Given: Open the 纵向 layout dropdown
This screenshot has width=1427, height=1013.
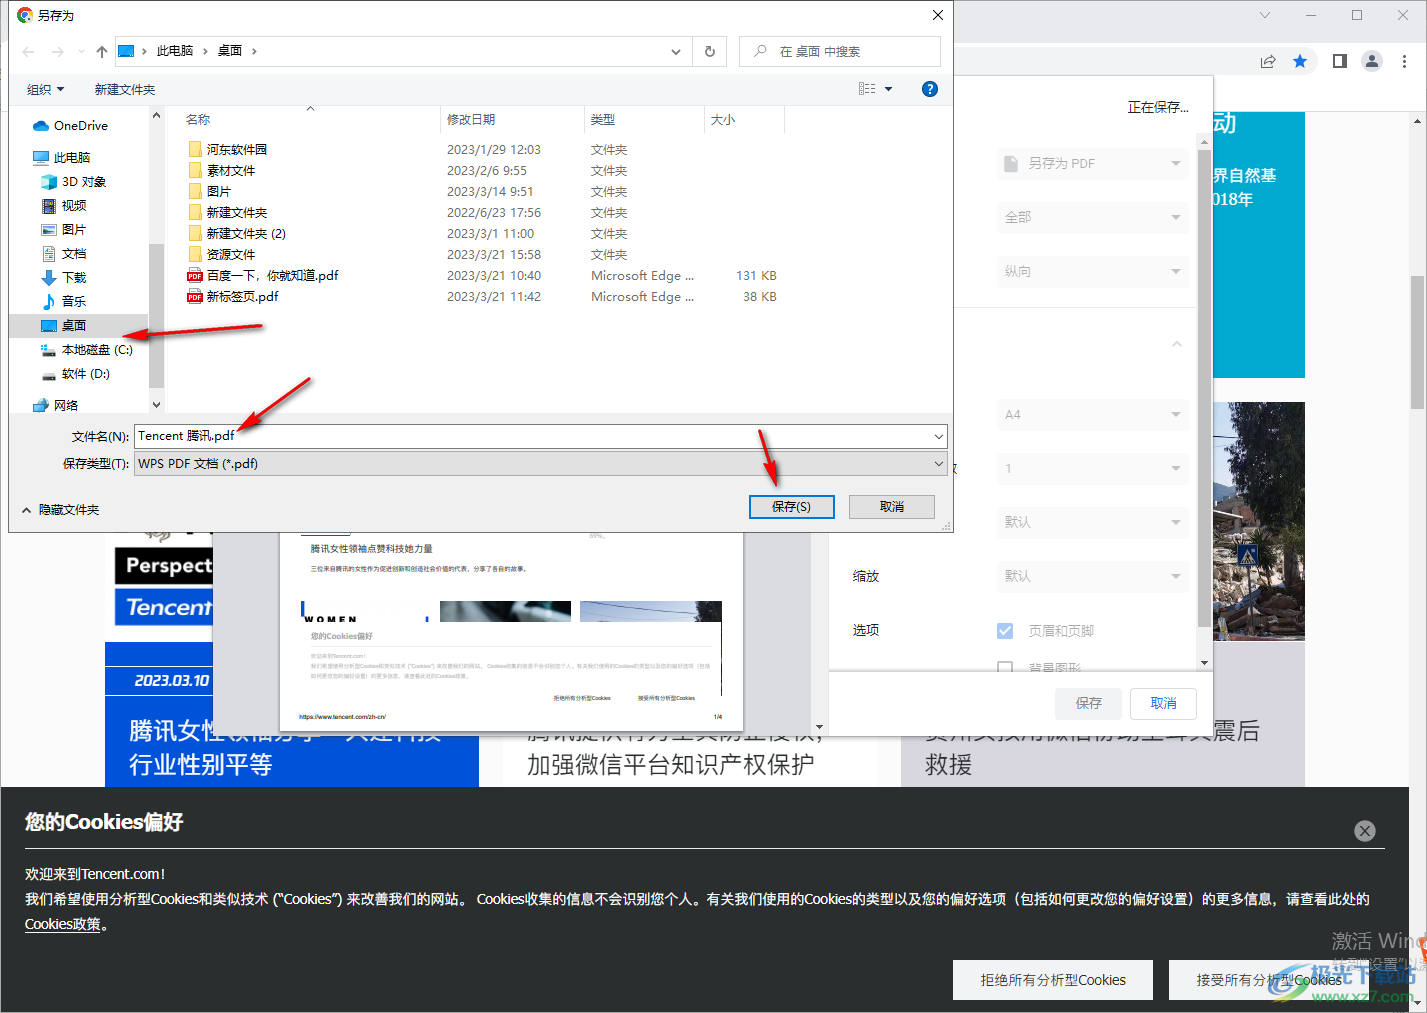Looking at the screenshot, I should point(1093,271).
